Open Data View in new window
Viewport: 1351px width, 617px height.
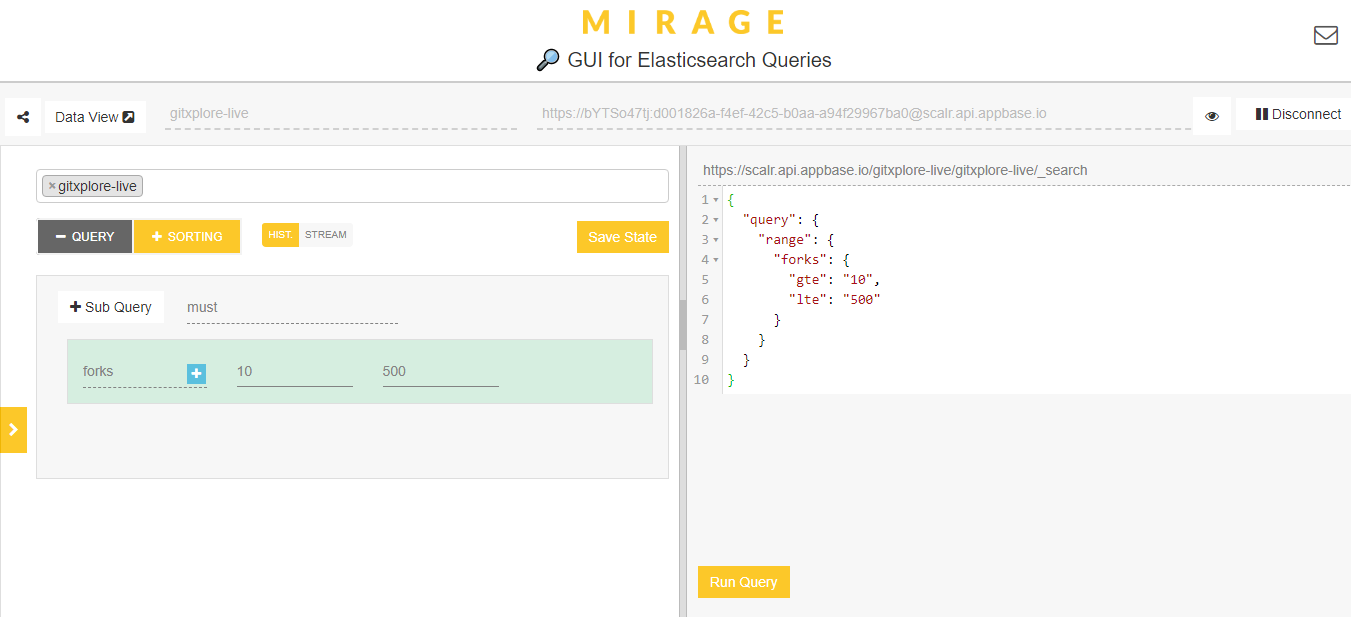pos(95,117)
